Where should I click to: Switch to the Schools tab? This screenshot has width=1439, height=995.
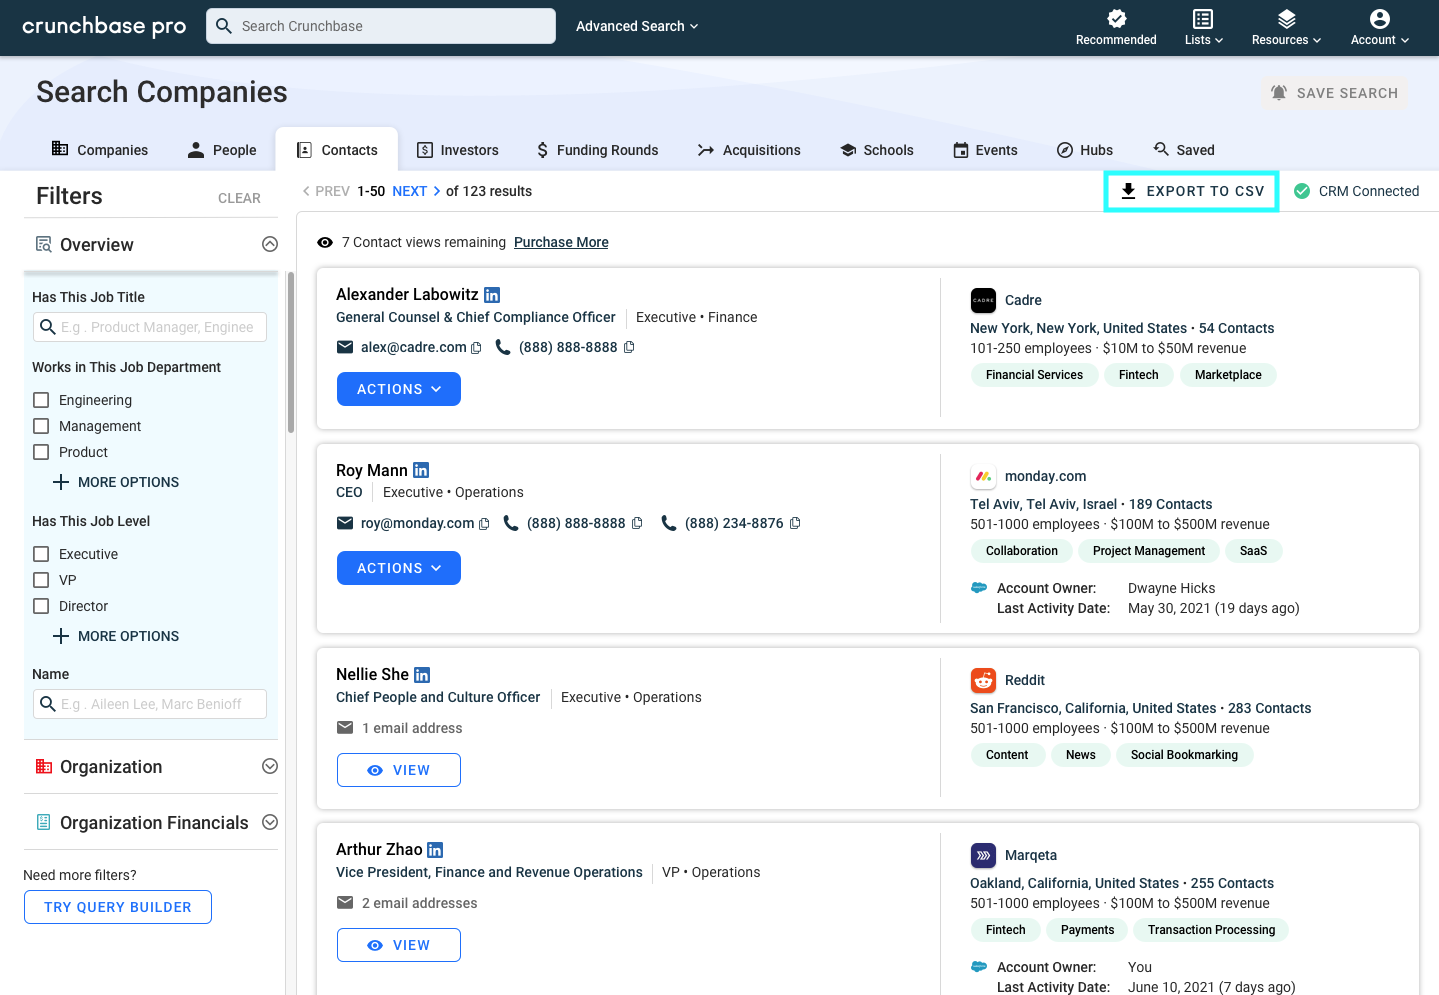[x=877, y=149]
